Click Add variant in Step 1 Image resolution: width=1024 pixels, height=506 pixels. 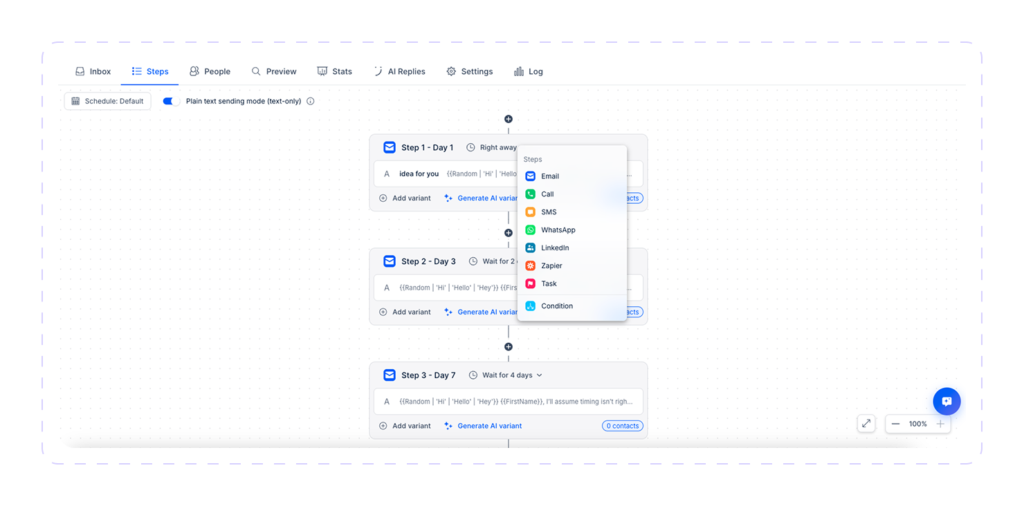405,198
